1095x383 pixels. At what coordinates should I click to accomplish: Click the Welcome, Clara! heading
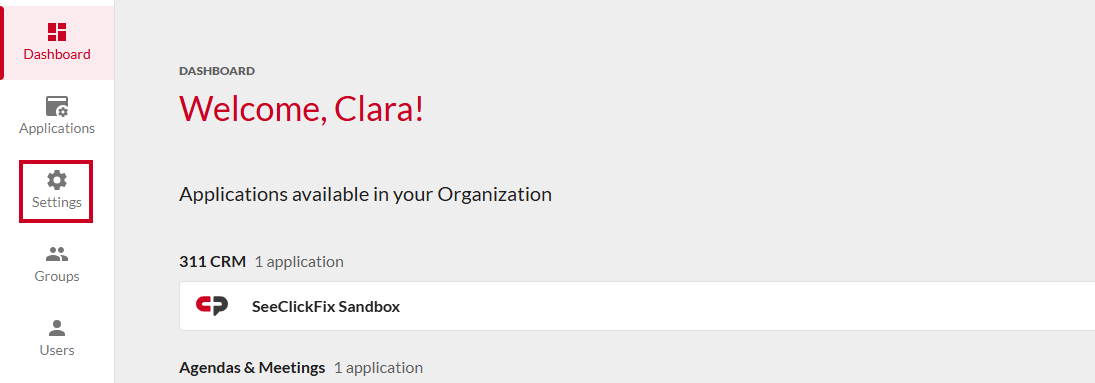(x=302, y=108)
